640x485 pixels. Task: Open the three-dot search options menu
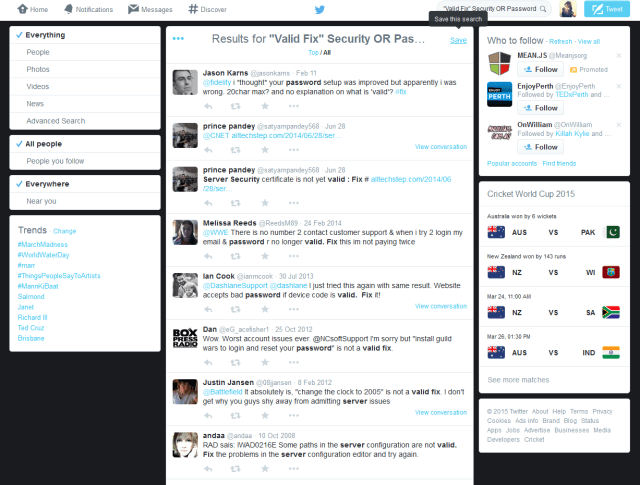point(178,38)
